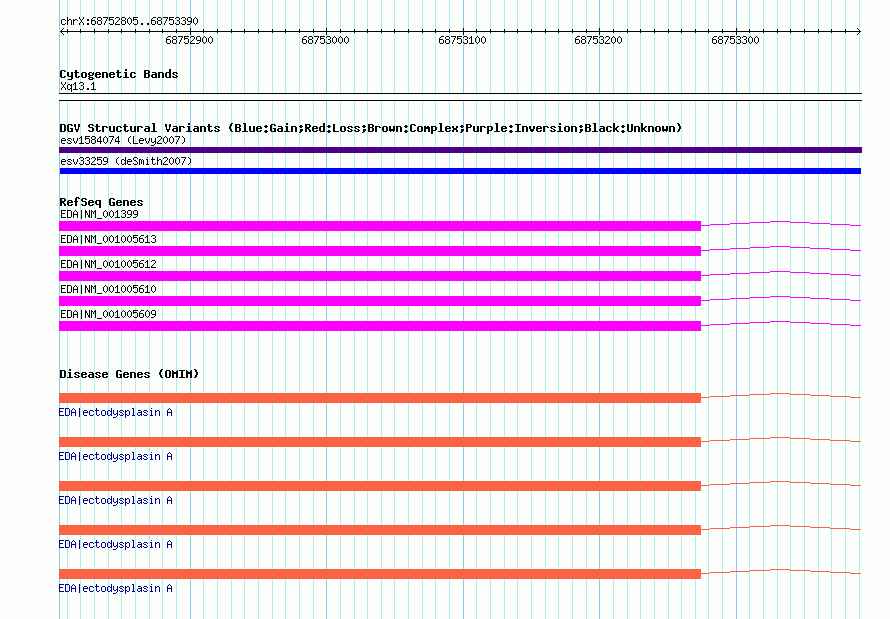Click the EDA|NM_001005613 label
Screen dimensions: 890x619
click(108, 239)
